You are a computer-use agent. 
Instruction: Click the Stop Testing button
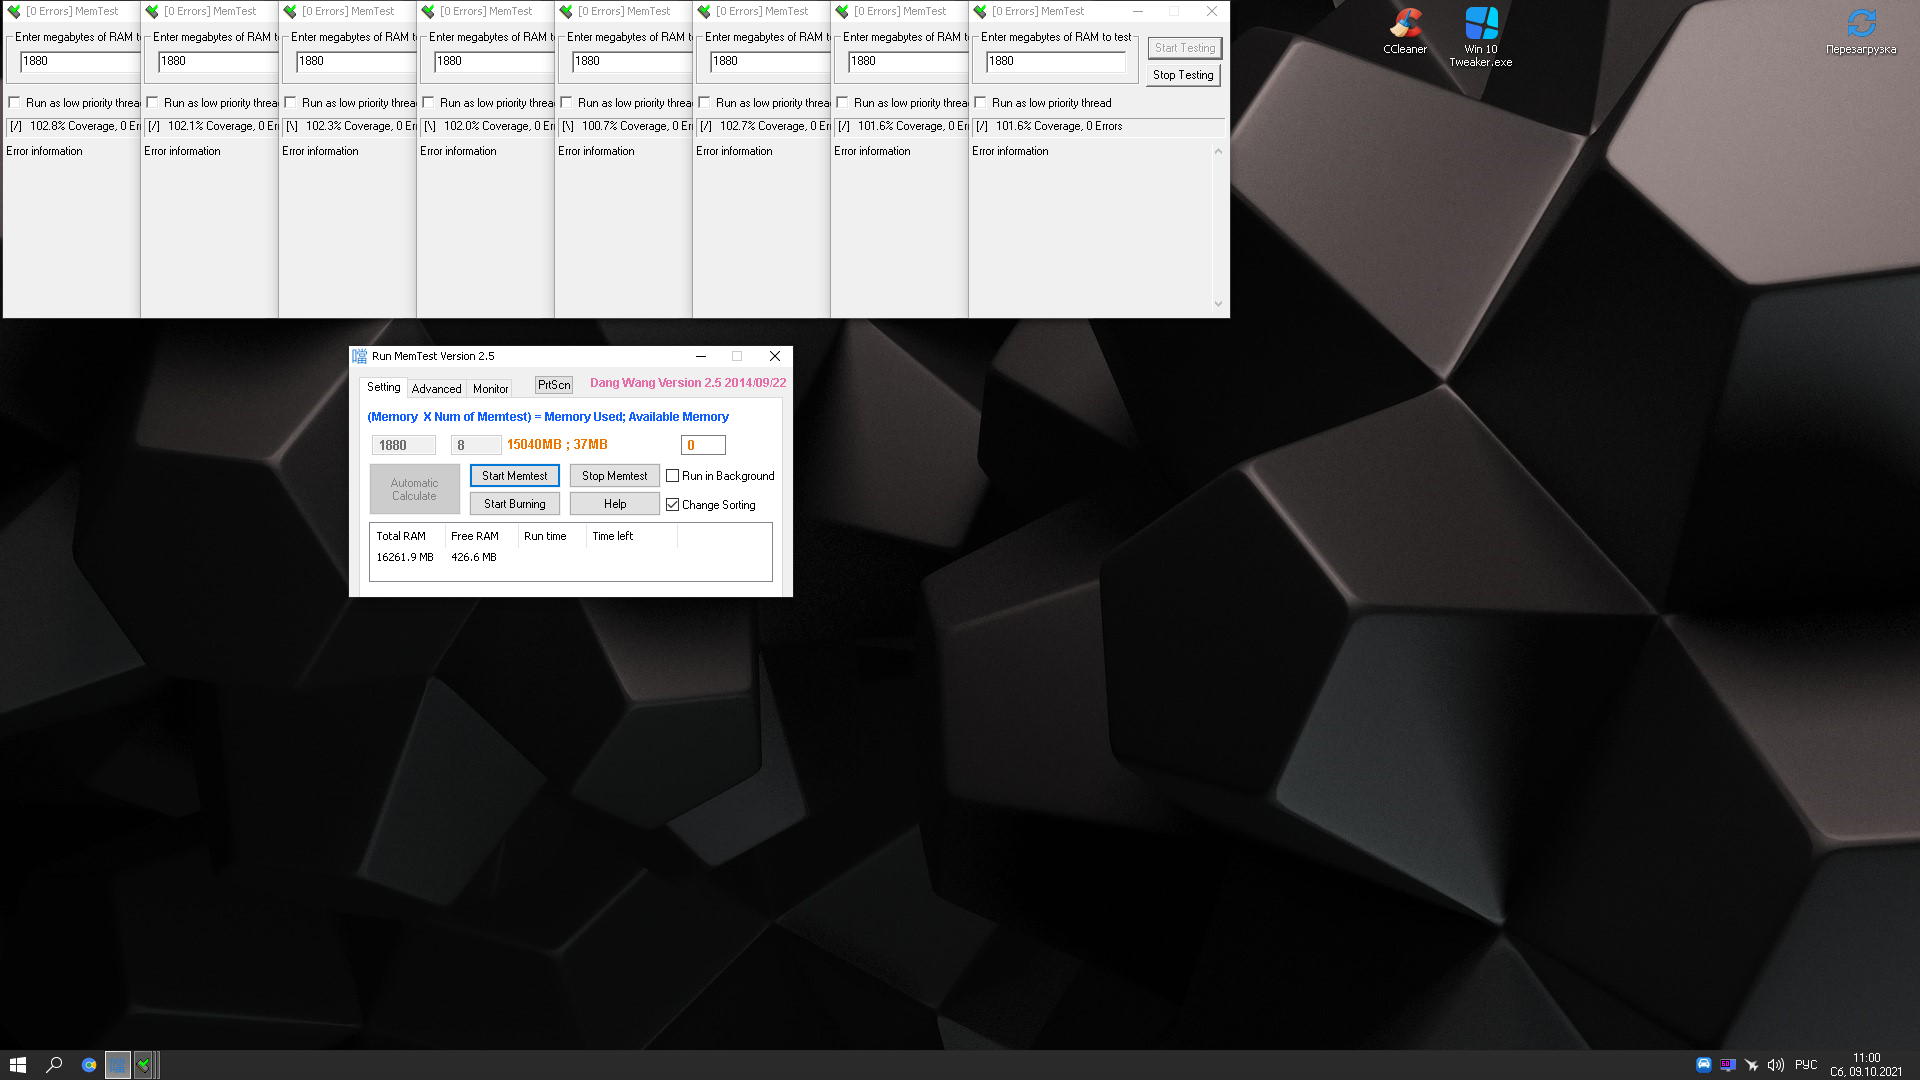pyautogui.click(x=1183, y=75)
